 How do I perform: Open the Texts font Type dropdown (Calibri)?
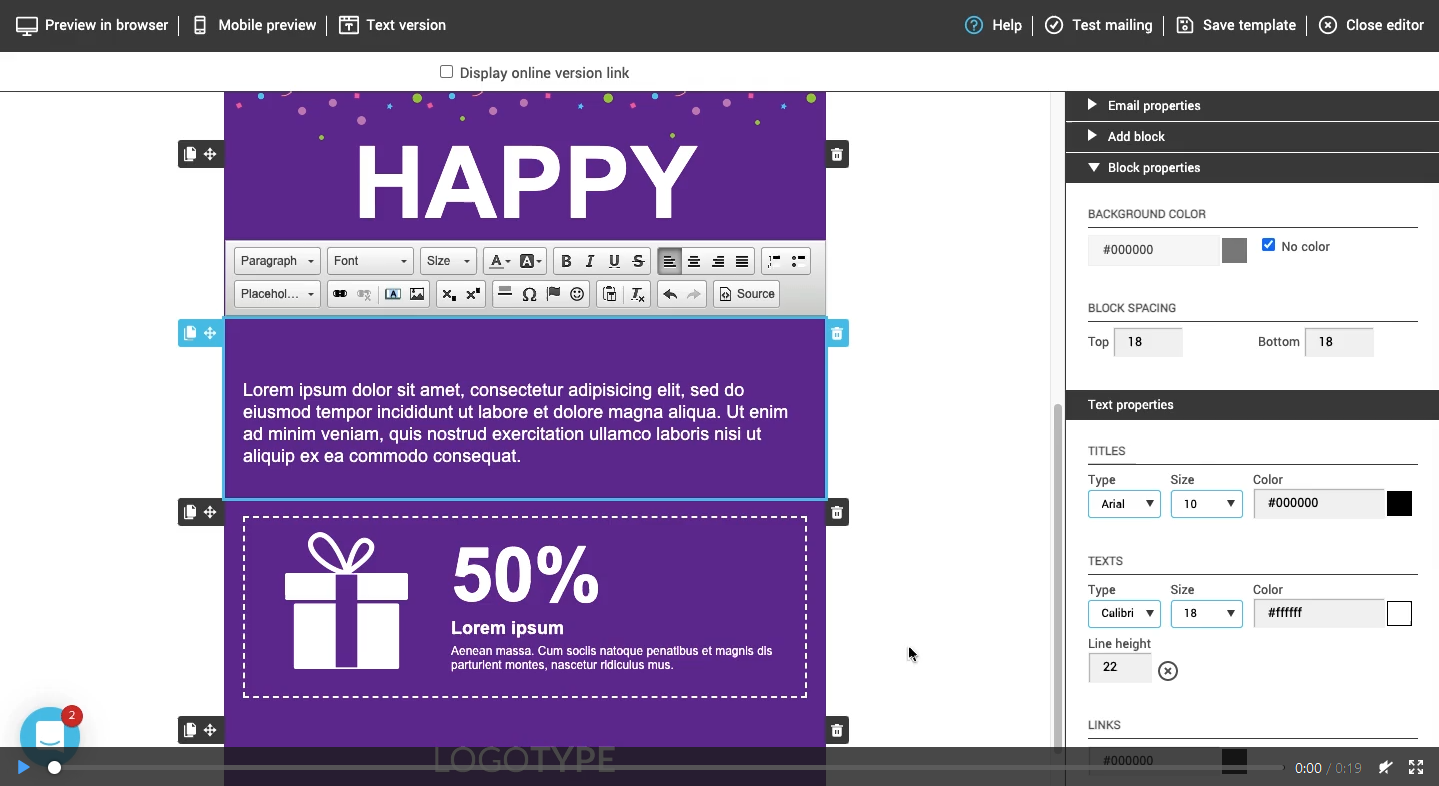pyautogui.click(x=1124, y=613)
